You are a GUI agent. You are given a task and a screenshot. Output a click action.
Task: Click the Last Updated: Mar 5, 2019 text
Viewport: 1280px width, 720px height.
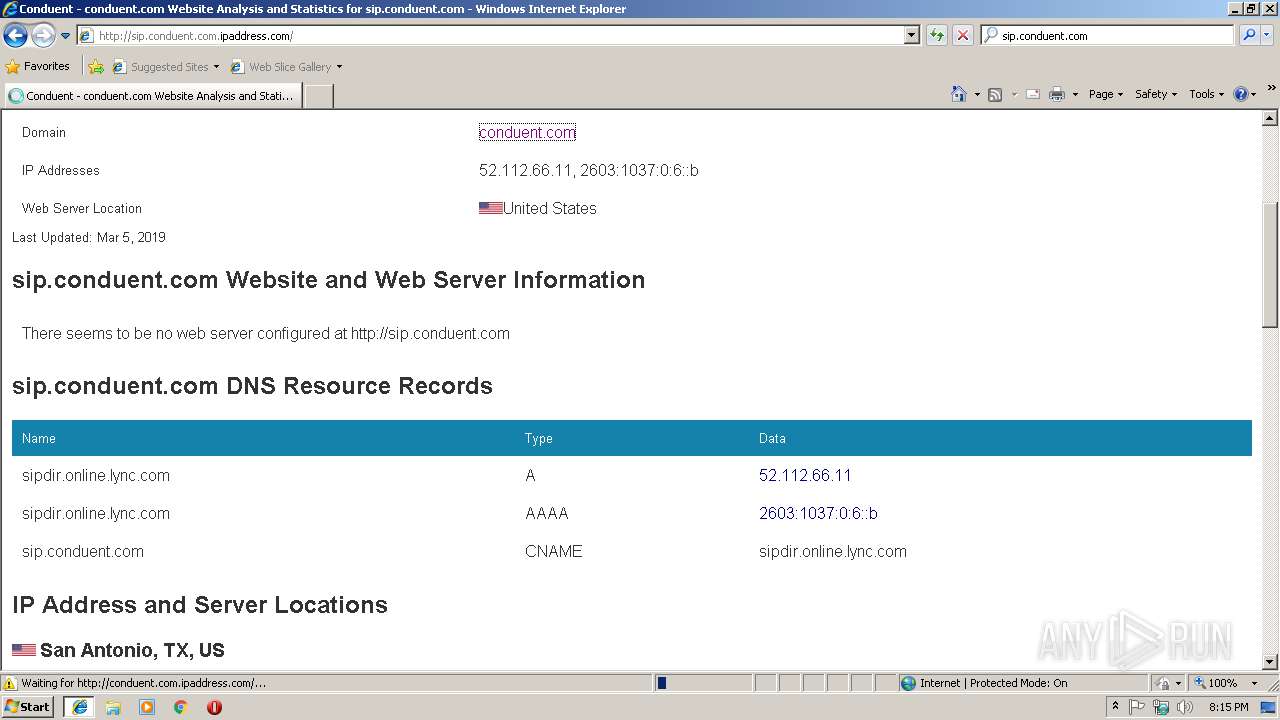(x=89, y=237)
